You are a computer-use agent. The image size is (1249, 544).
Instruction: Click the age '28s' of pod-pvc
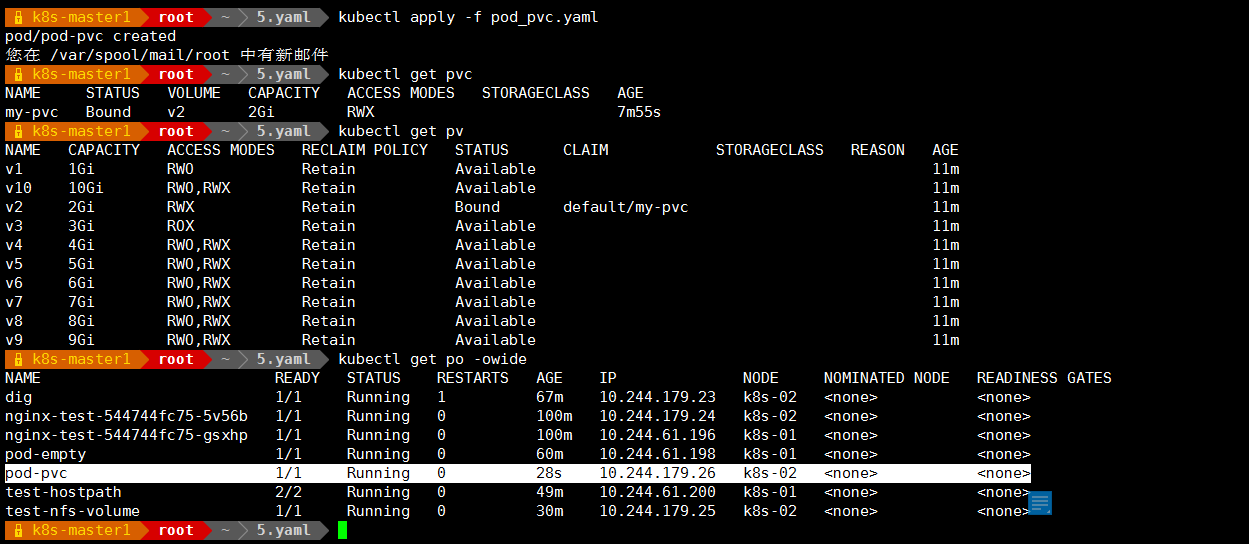point(549,473)
